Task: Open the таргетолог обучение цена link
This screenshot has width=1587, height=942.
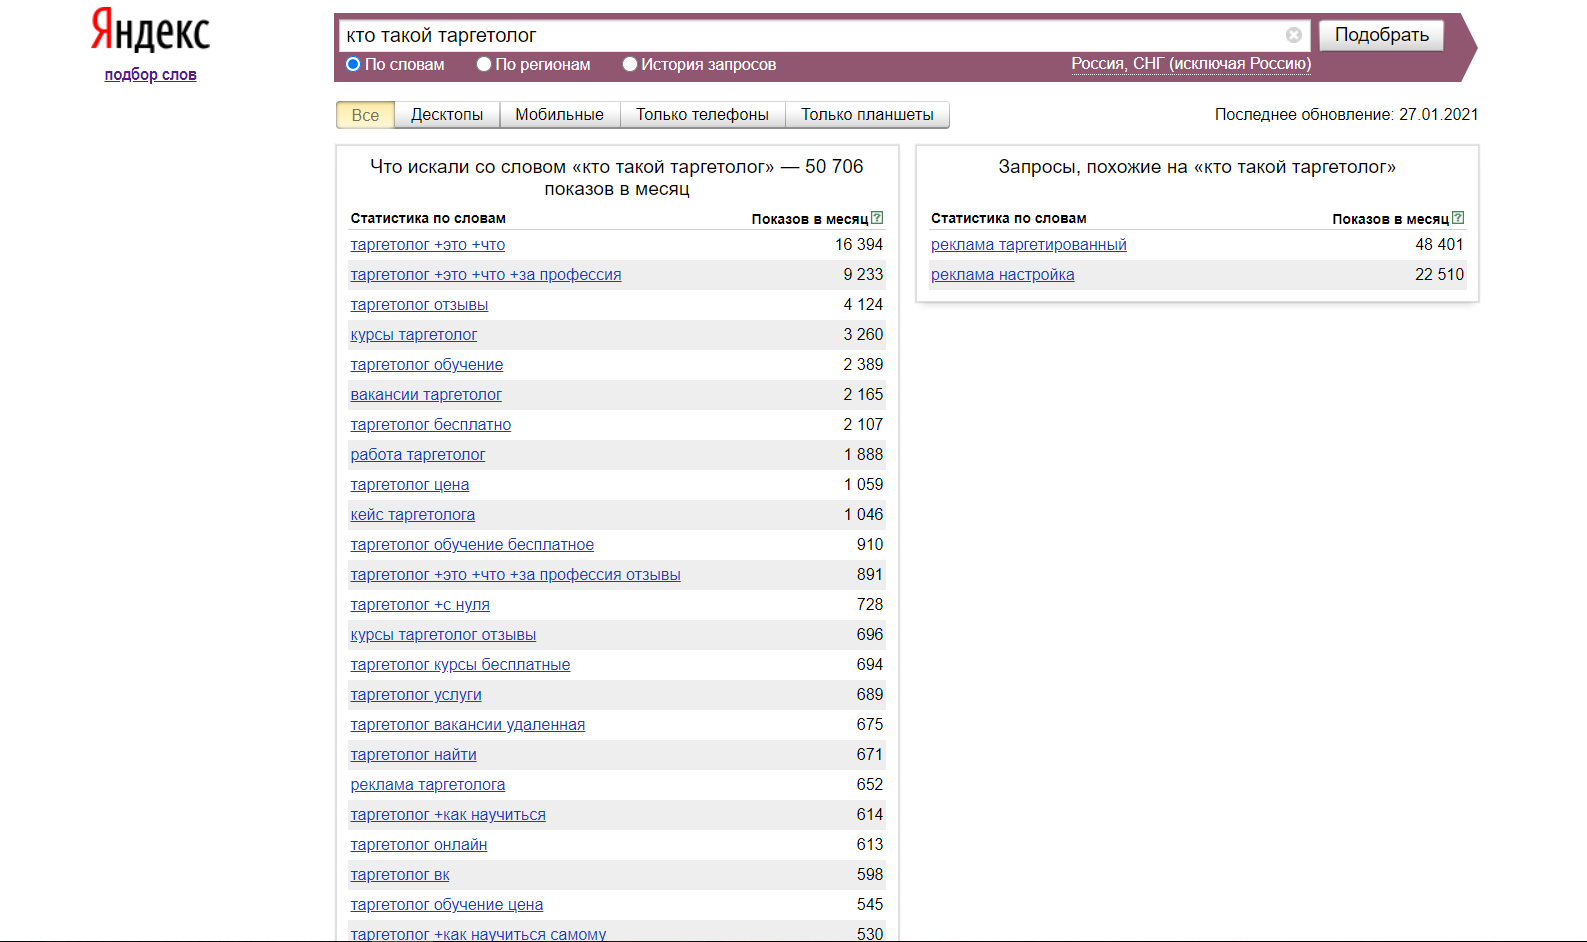Action: 446,905
